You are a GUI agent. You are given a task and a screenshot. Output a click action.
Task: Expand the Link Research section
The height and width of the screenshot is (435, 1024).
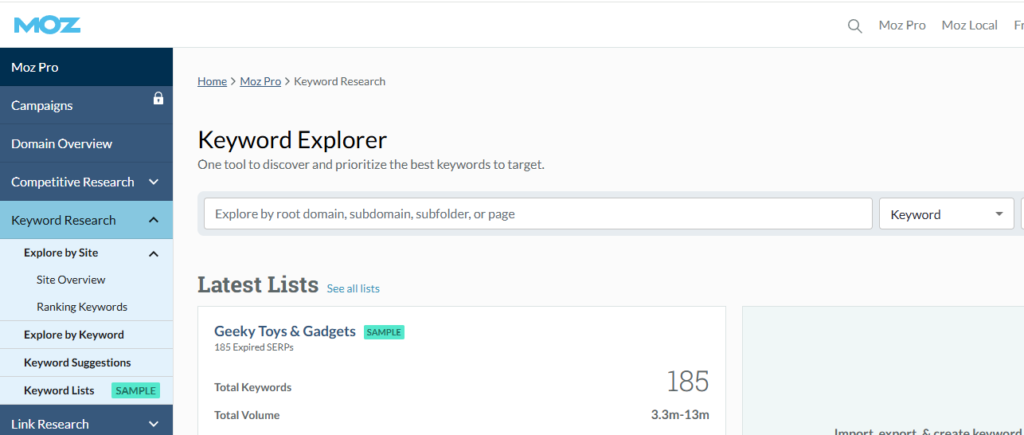[x=153, y=425]
